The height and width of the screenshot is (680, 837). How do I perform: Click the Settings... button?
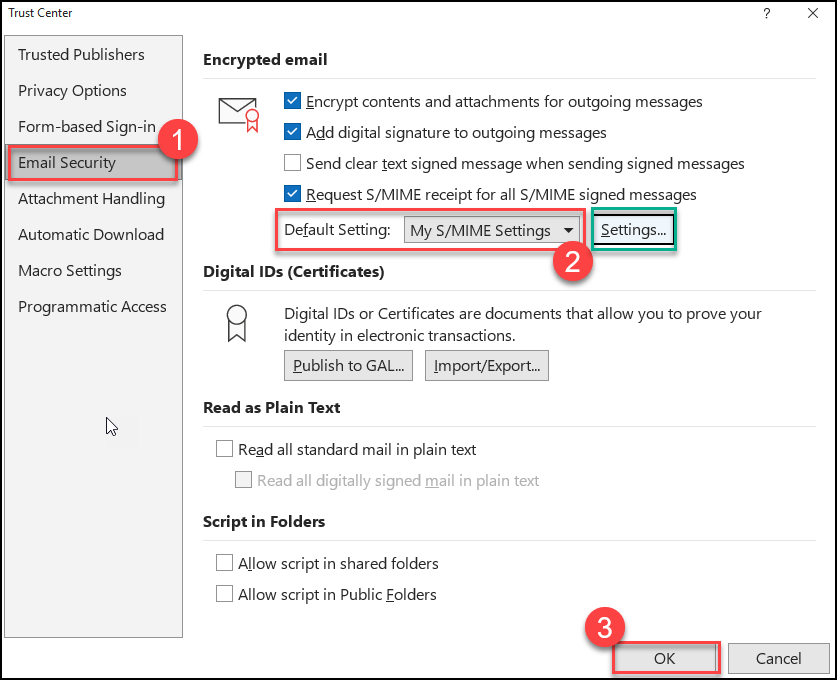633,230
